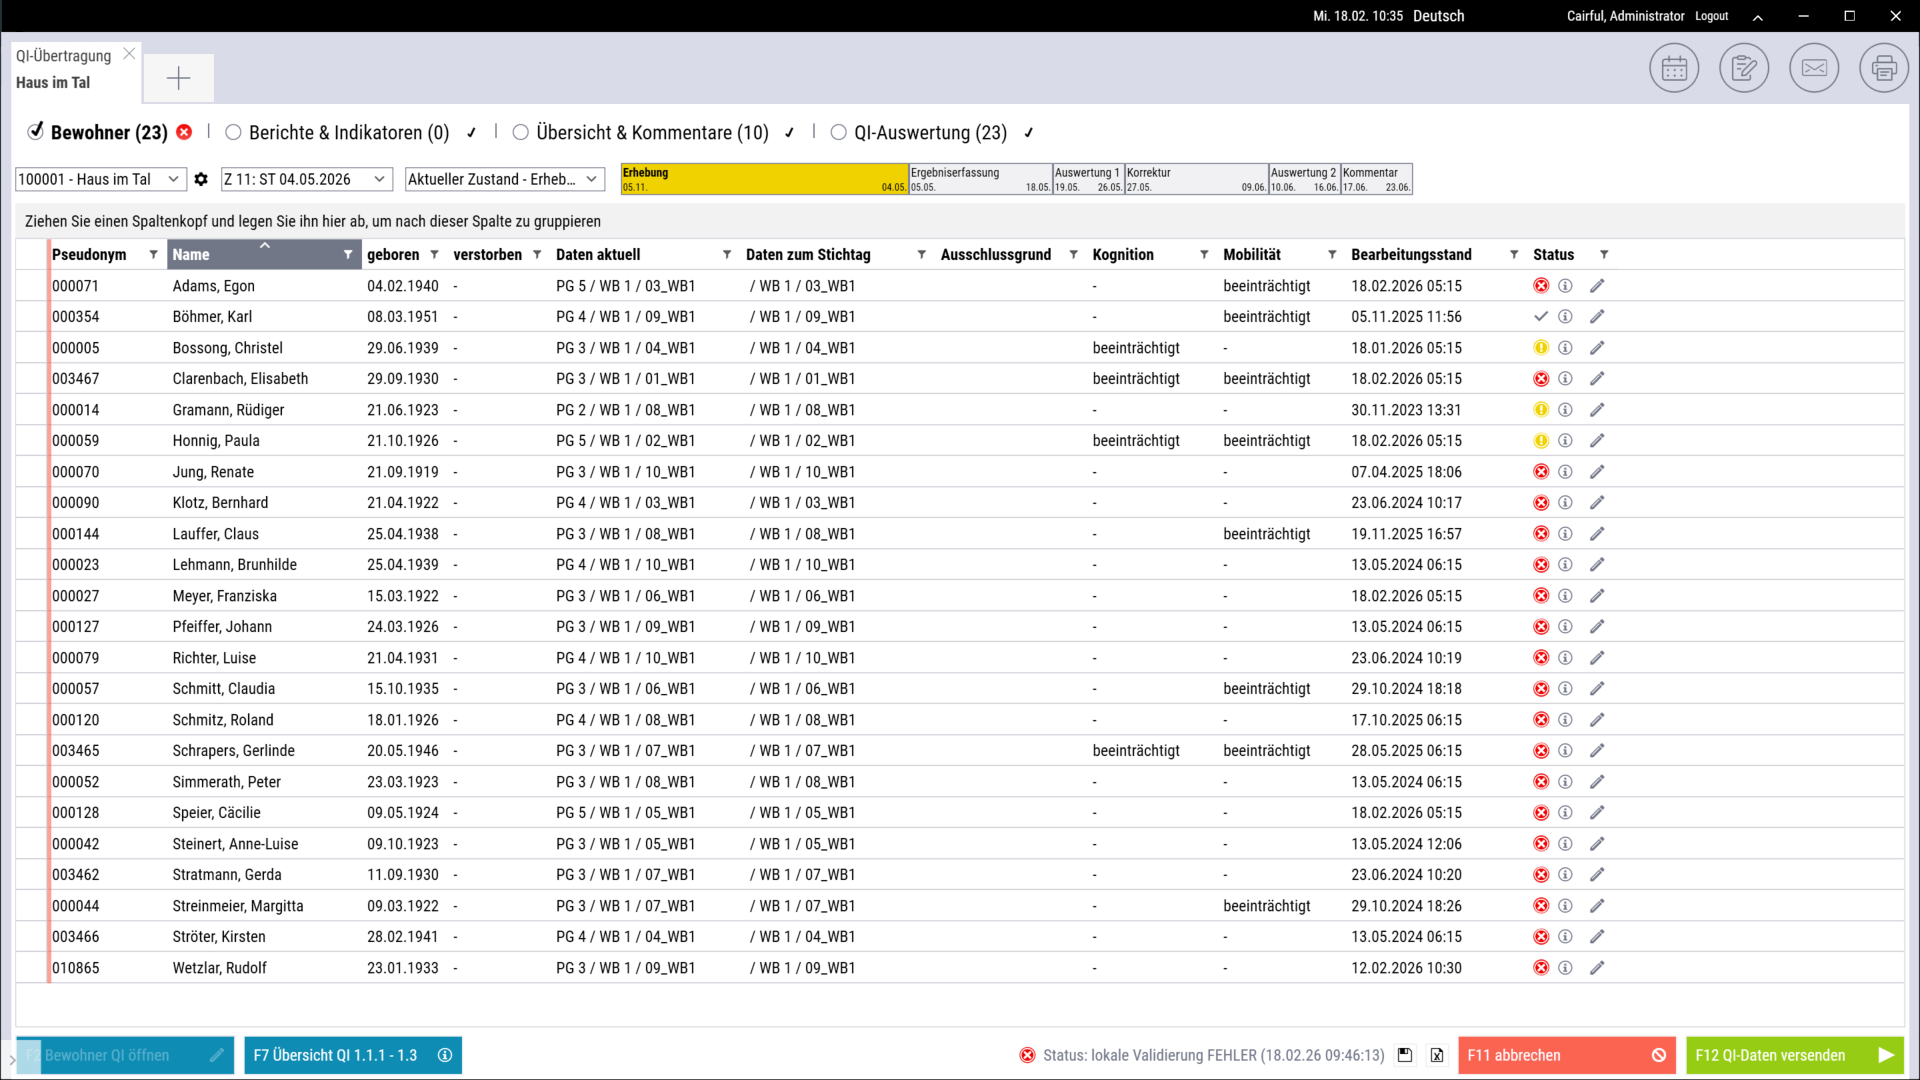The height and width of the screenshot is (1080, 1920).
Task: Click the yellow Erhebung phase in timeline
Action: pos(763,179)
